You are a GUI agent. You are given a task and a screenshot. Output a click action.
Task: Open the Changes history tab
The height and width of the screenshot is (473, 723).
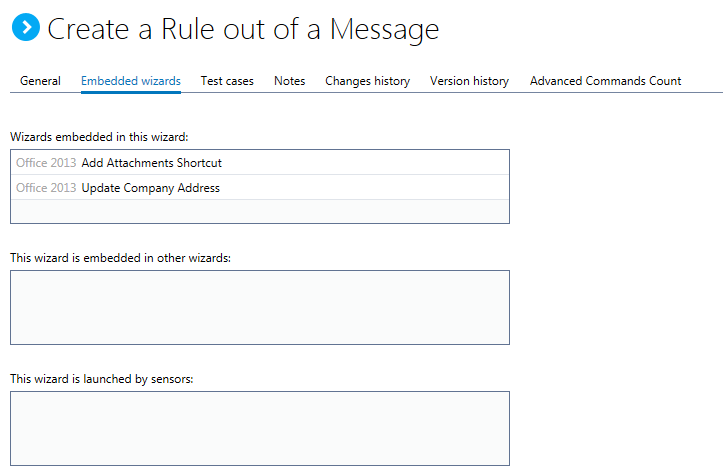367,81
